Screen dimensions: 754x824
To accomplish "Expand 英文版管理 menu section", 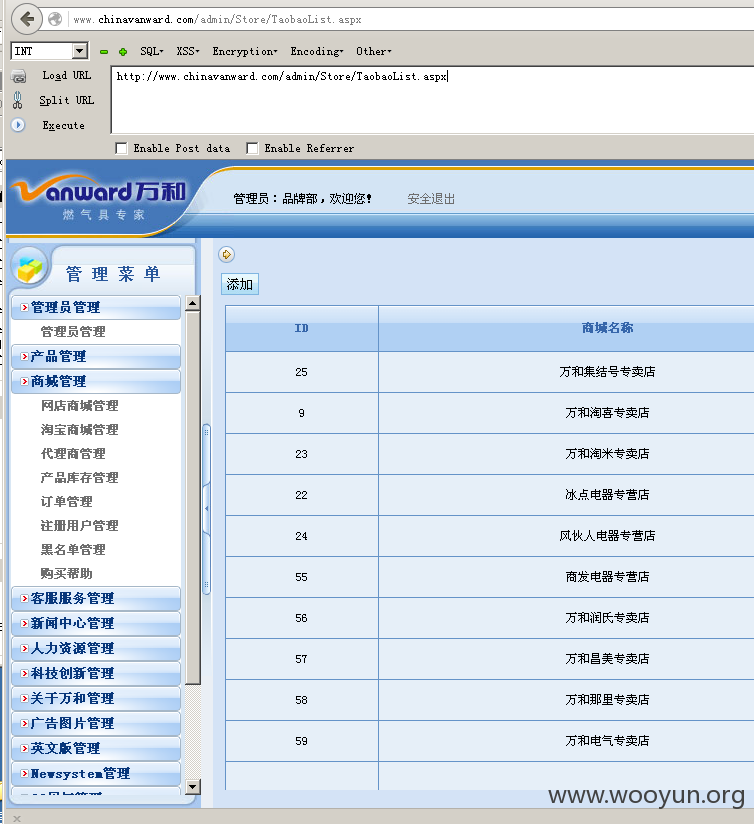I will [x=96, y=748].
